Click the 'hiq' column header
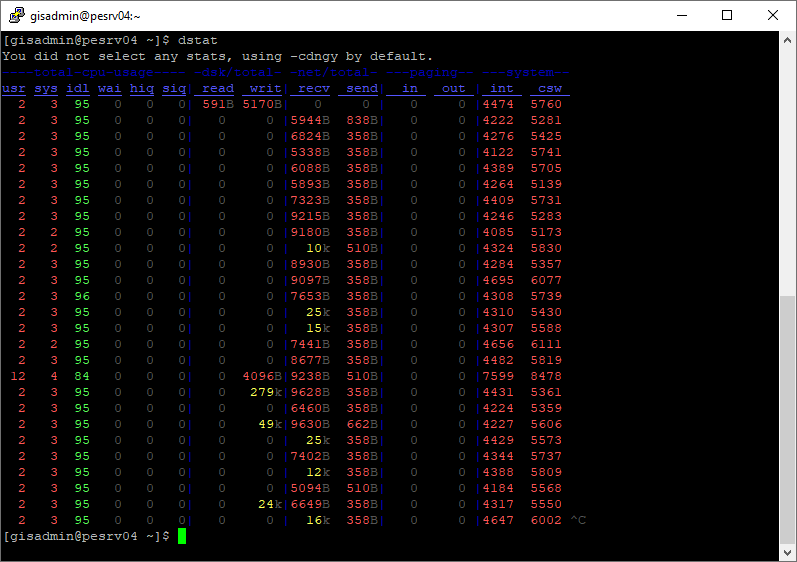Viewport: 797px width, 562px height. point(142,88)
